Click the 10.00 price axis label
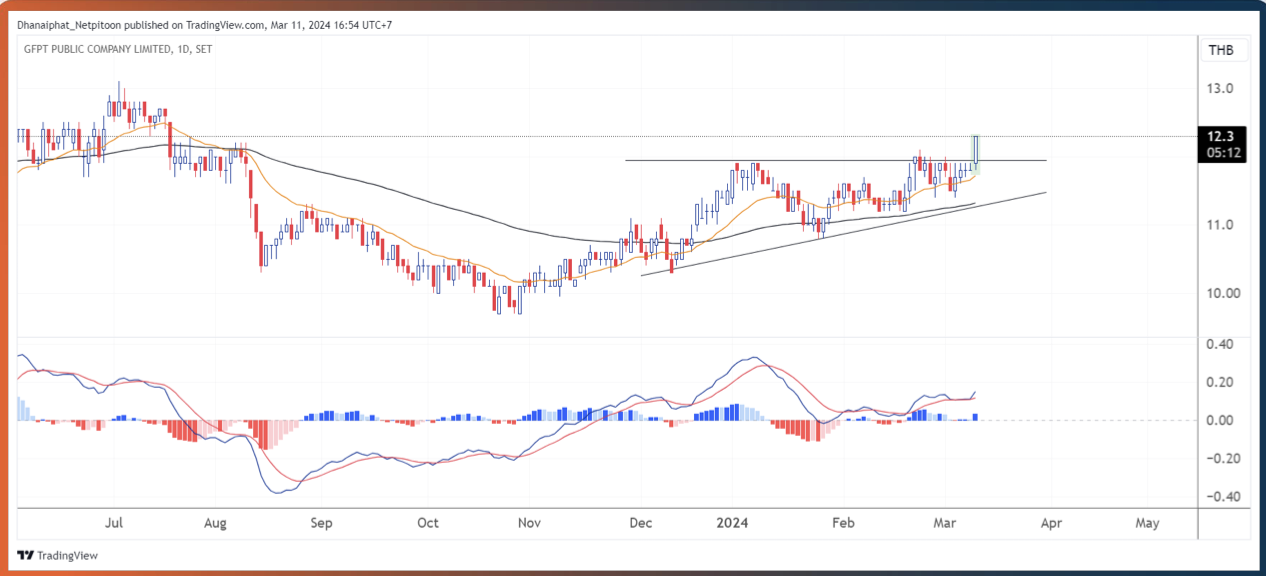 (1223, 293)
